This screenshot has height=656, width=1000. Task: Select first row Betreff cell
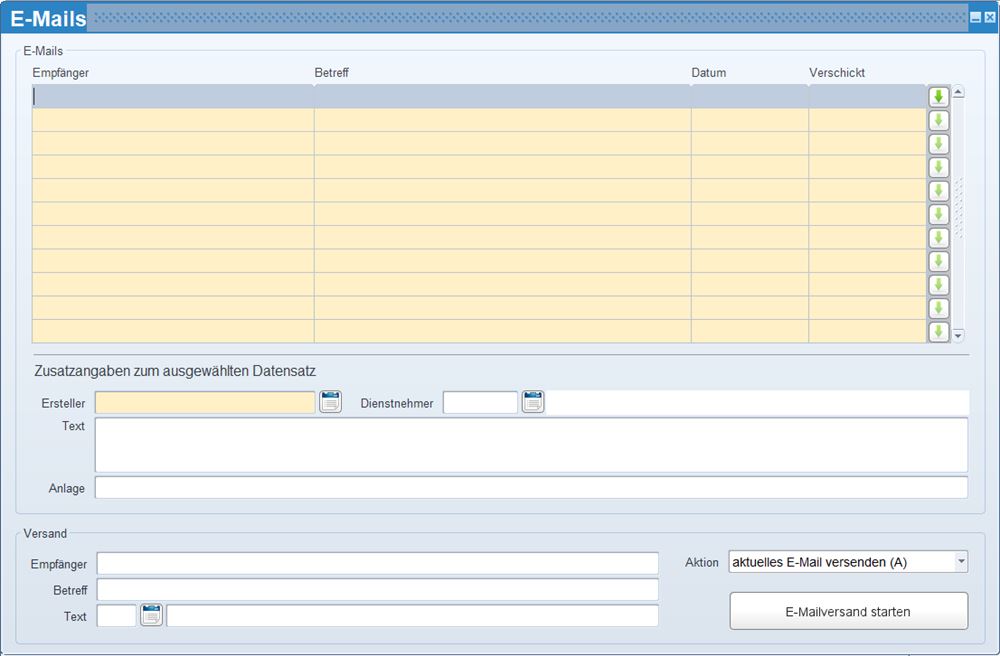click(x=502, y=97)
